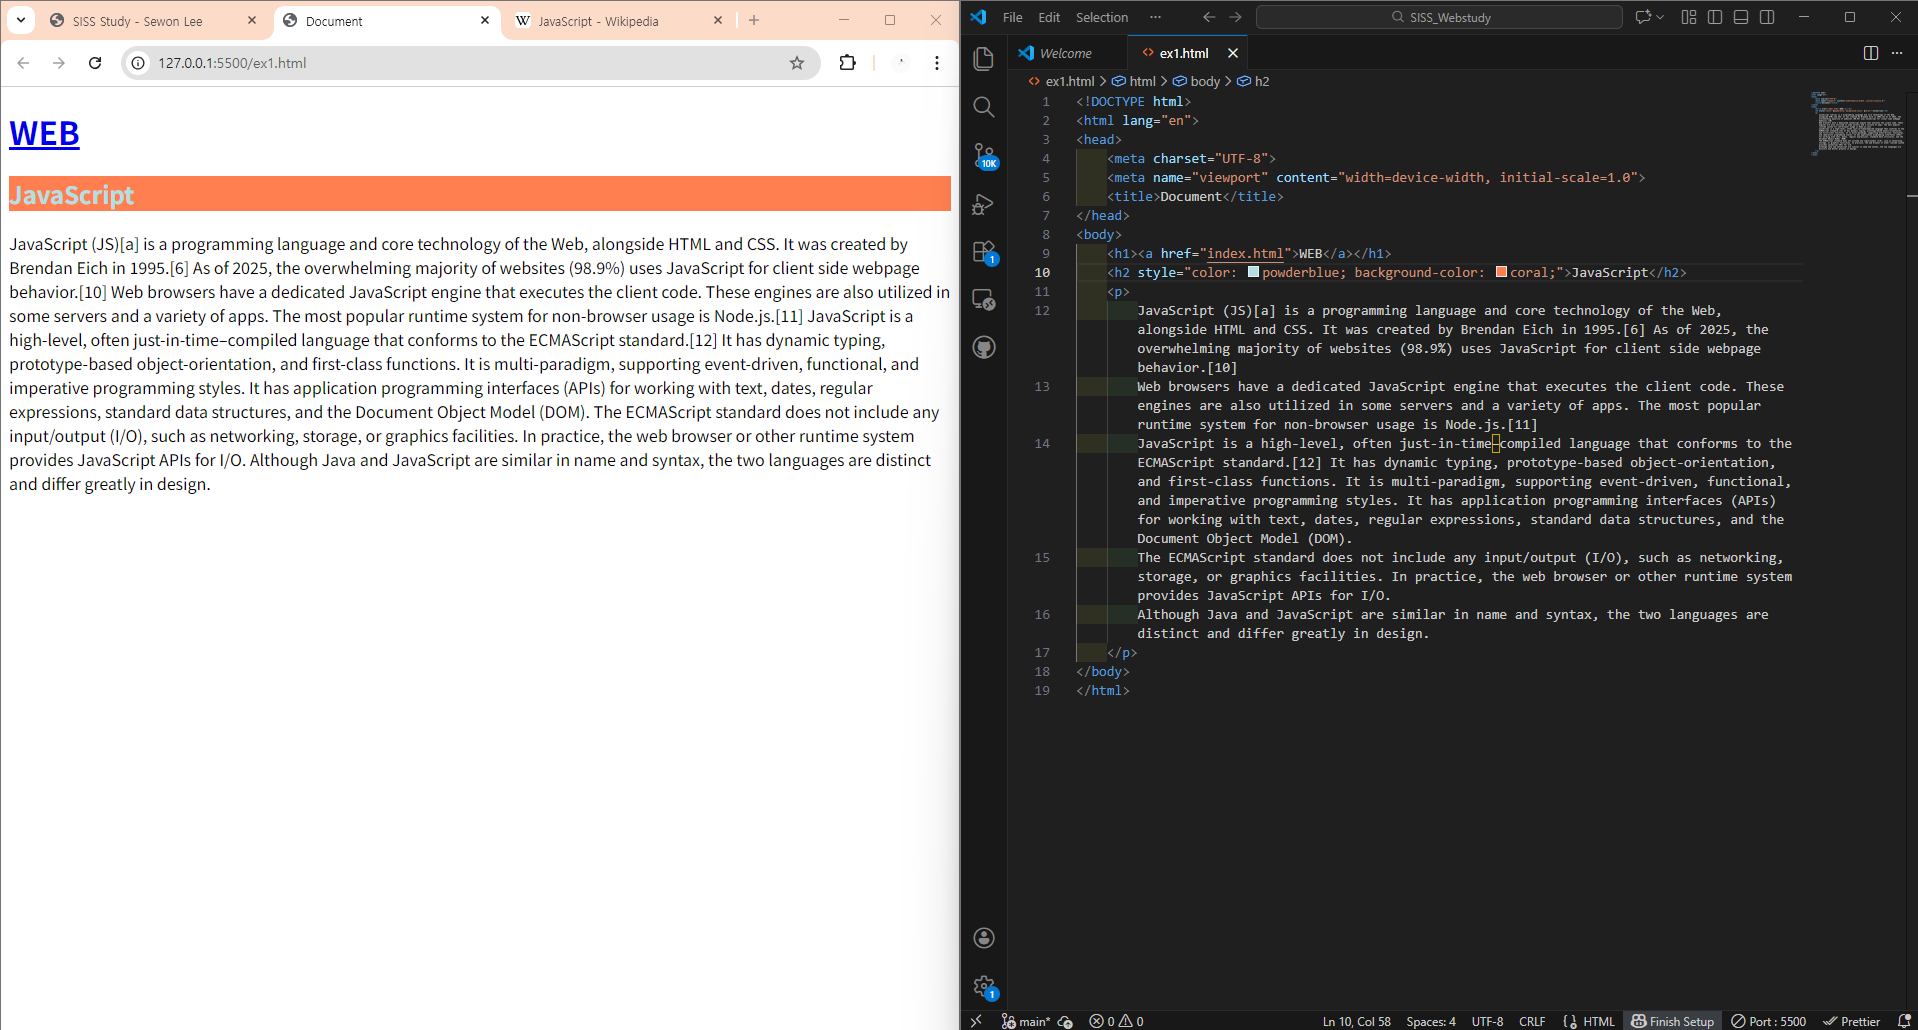Open the Source Control view in activity bar

click(984, 155)
